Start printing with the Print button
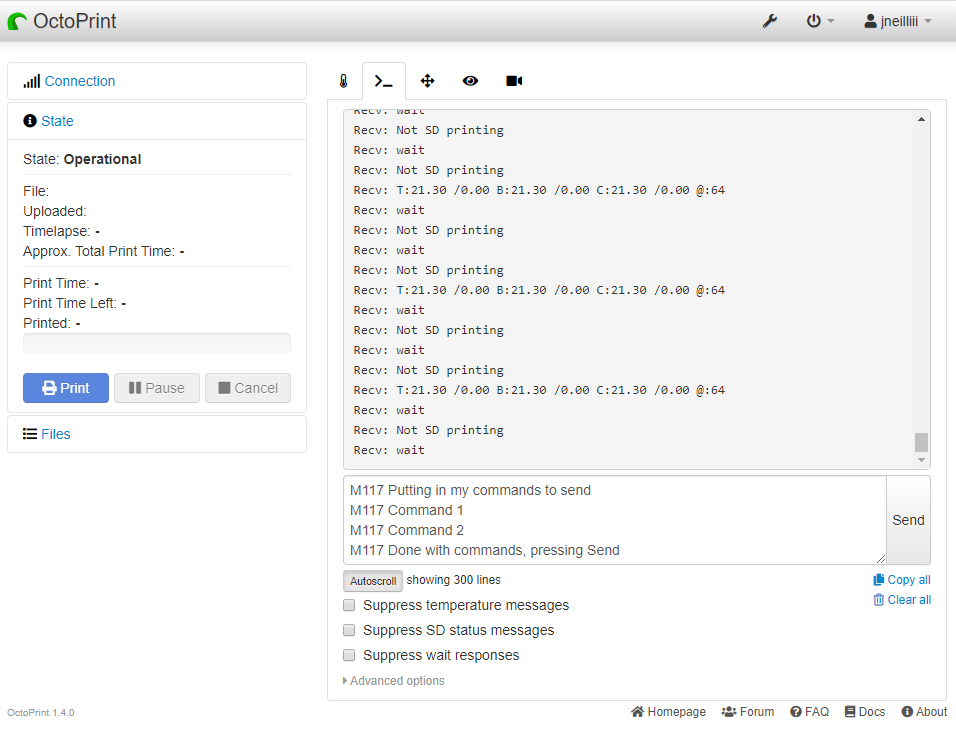 66,388
